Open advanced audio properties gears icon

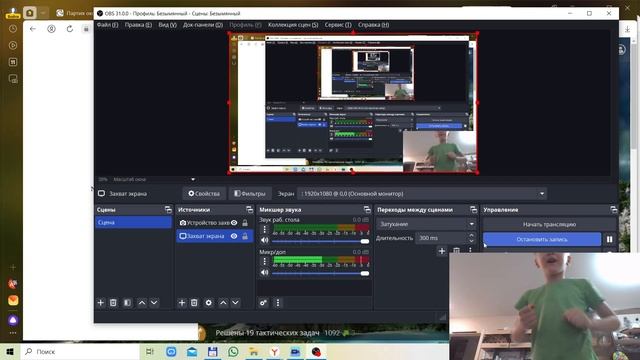[x=263, y=302]
